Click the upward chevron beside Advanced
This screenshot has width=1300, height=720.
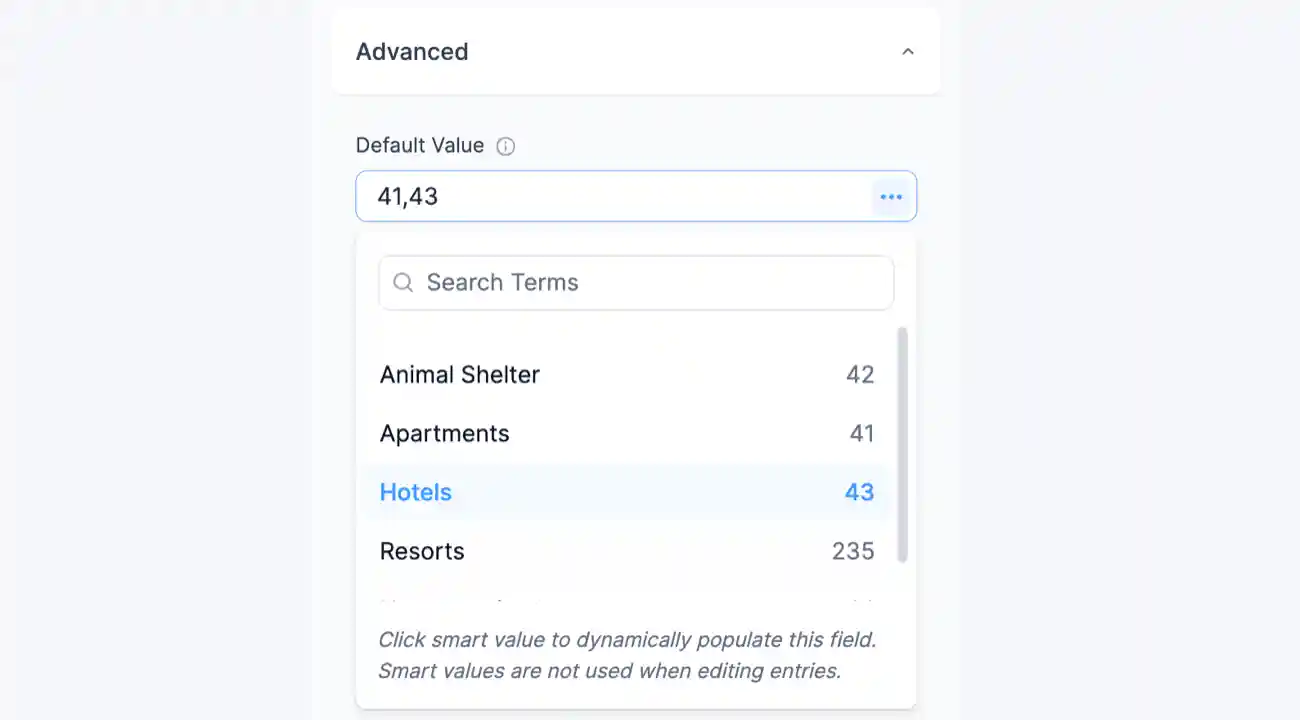click(907, 50)
